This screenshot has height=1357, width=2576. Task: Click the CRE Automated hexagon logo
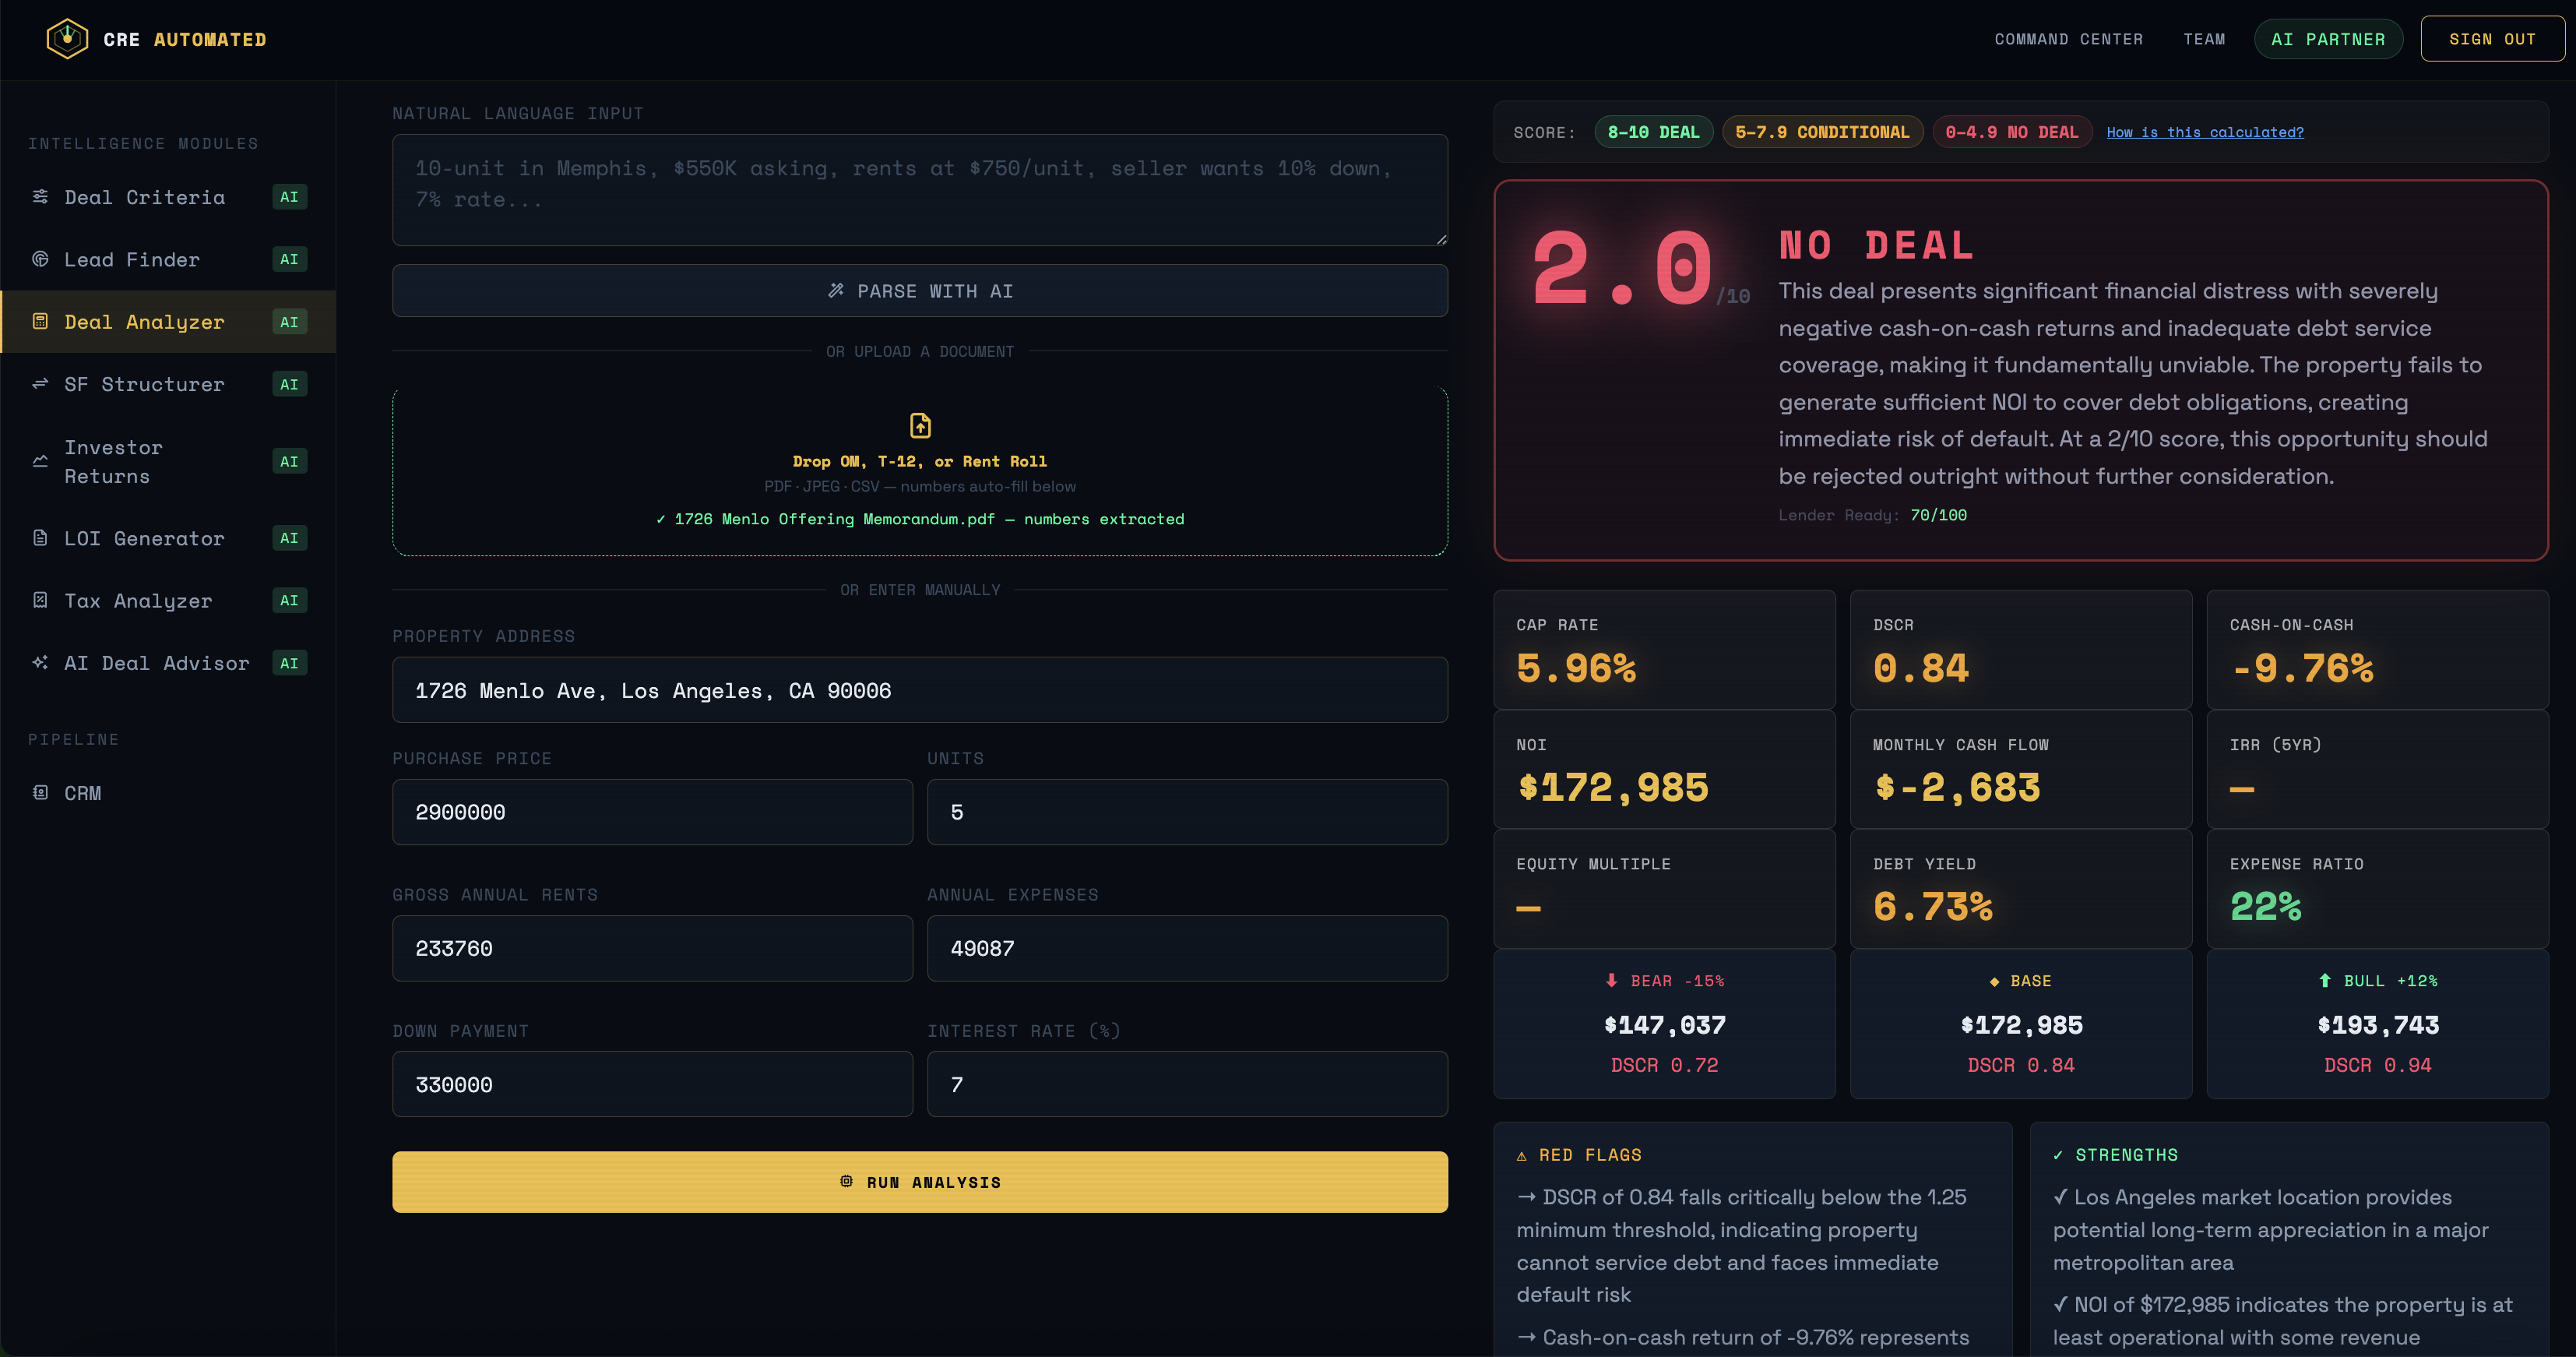67,39
